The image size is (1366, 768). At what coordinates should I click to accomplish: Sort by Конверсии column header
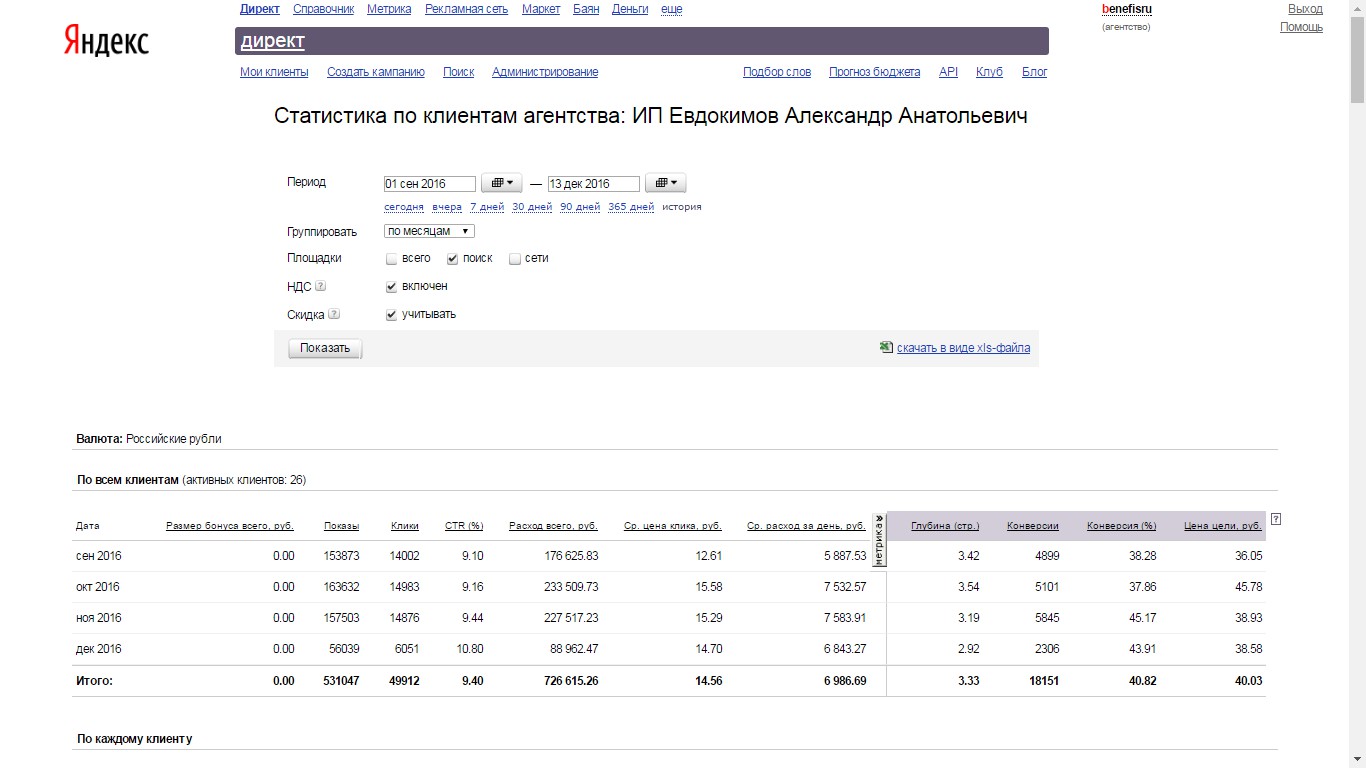[1033, 526]
